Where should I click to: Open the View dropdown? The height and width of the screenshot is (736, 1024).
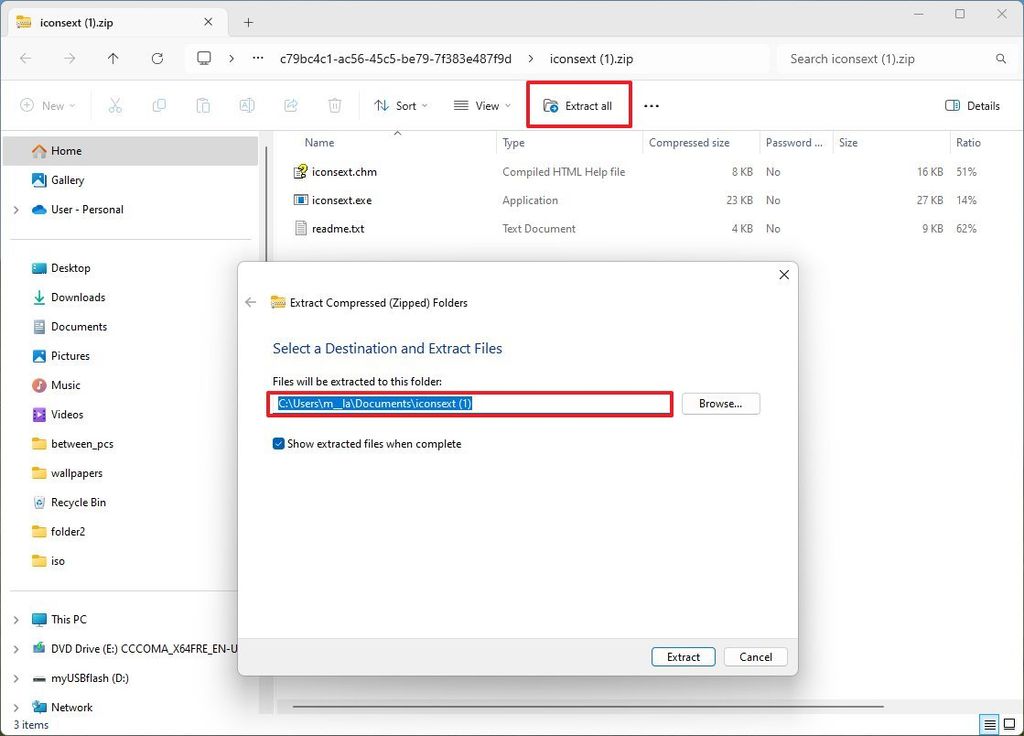[480, 105]
